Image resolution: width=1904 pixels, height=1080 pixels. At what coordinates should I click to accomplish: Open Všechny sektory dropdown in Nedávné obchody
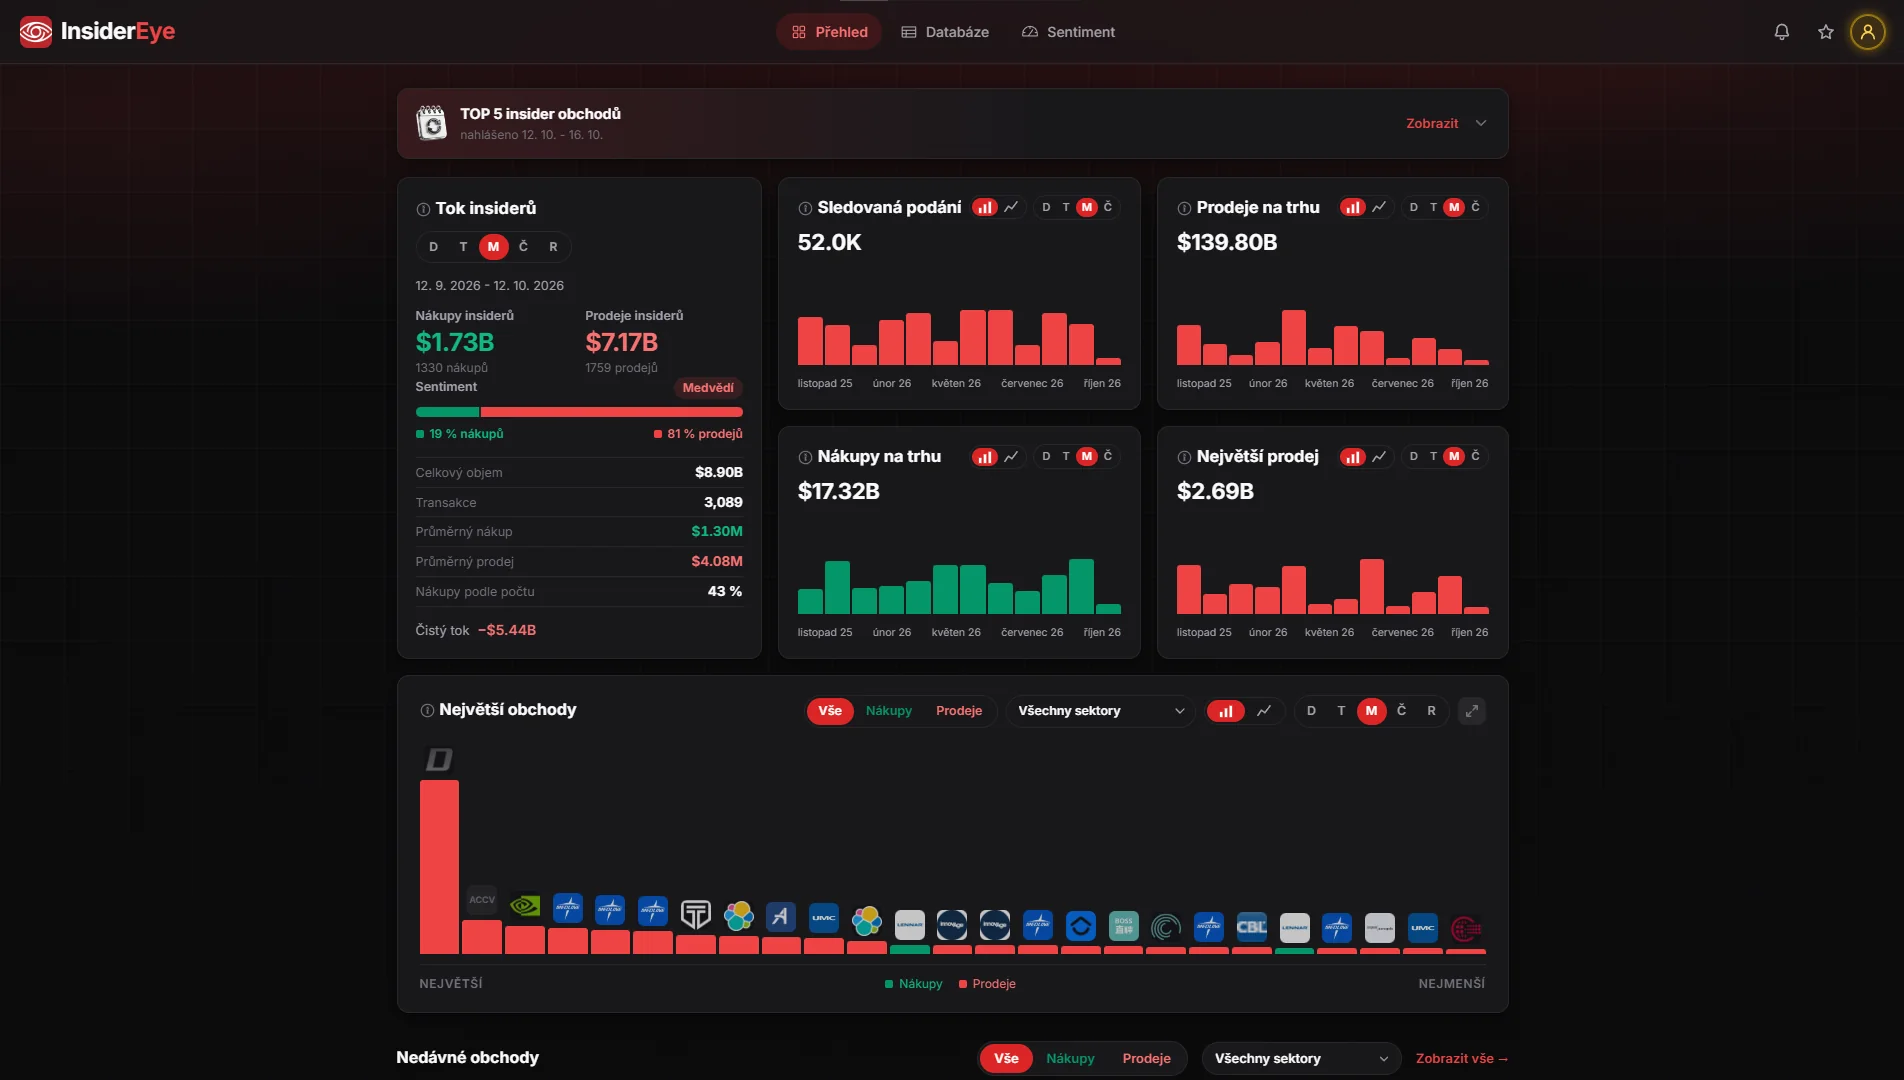pyautogui.click(x=1301, y=1058)
